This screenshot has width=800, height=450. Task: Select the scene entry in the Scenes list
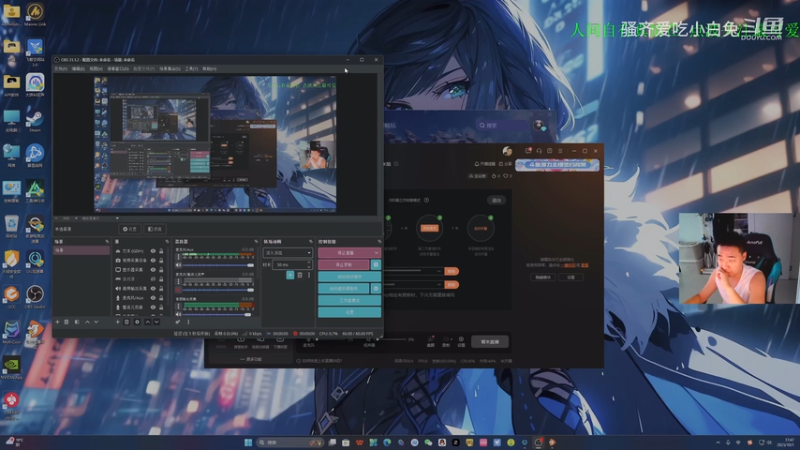82,251
